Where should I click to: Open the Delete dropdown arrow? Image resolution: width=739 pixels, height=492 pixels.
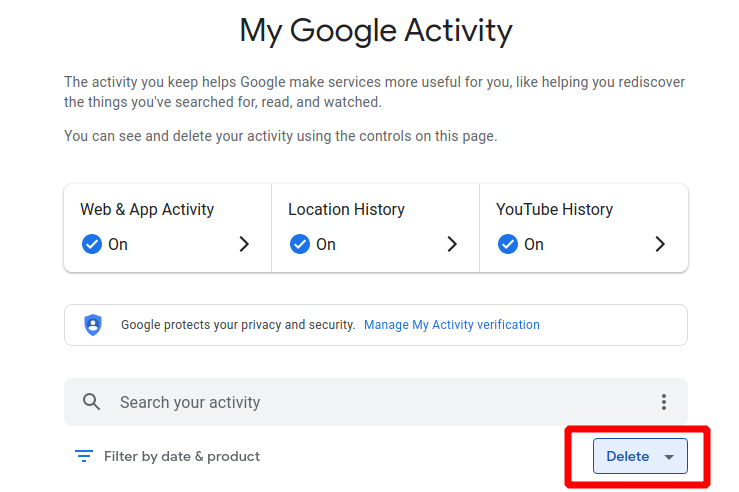click(669, 457)
